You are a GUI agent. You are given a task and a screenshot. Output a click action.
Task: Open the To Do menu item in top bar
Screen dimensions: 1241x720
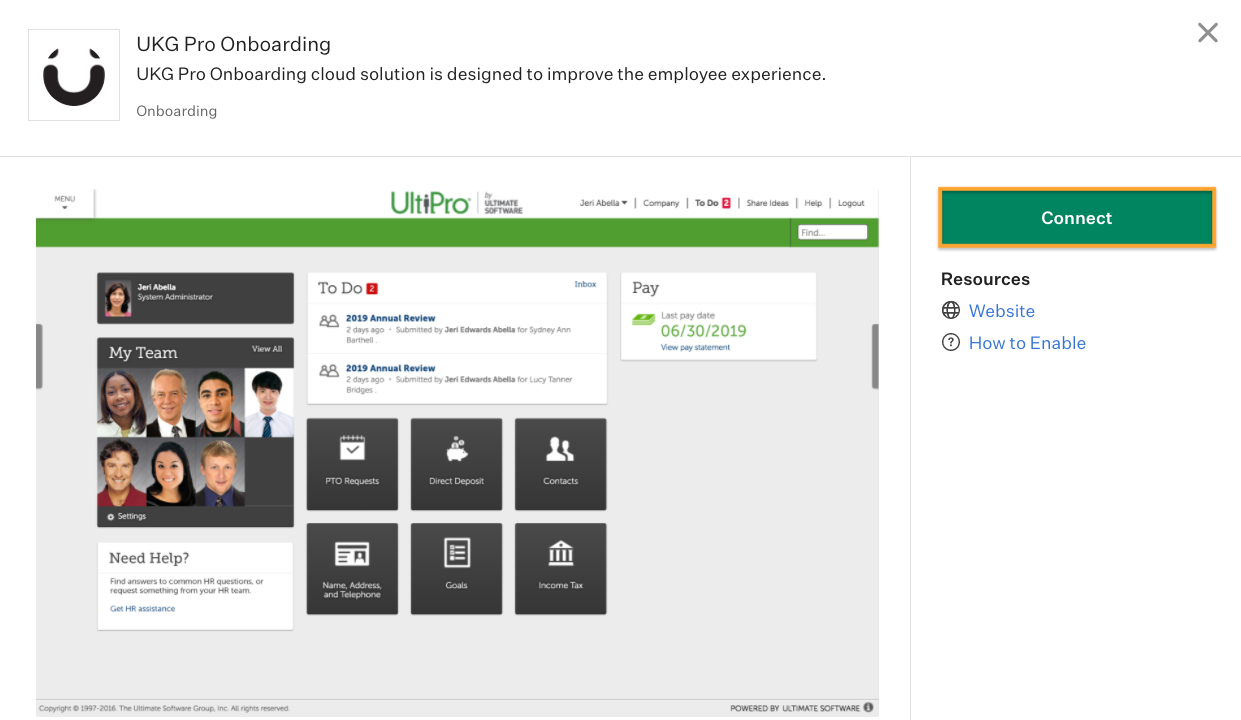712,203
